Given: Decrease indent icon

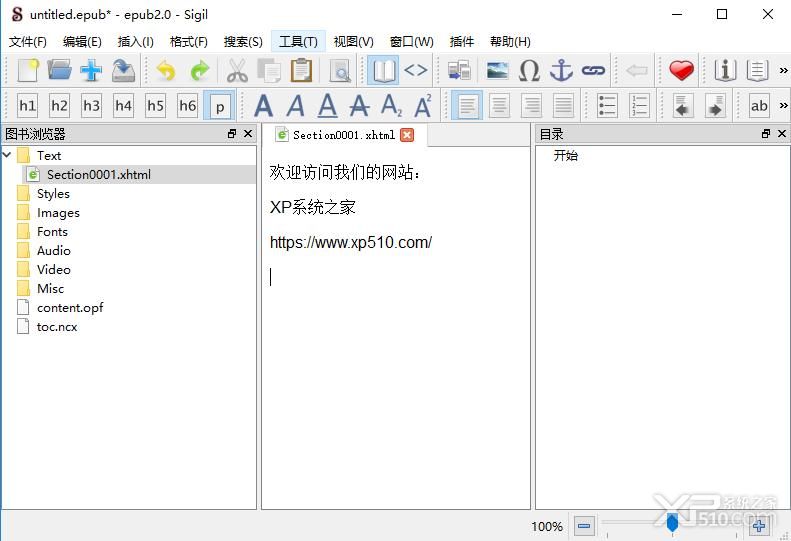Looking at the screenshot, I should click(683, 105).
